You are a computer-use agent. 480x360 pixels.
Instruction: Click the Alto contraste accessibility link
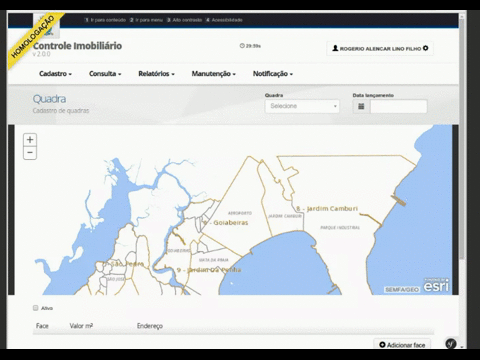(x=184, y=20)
